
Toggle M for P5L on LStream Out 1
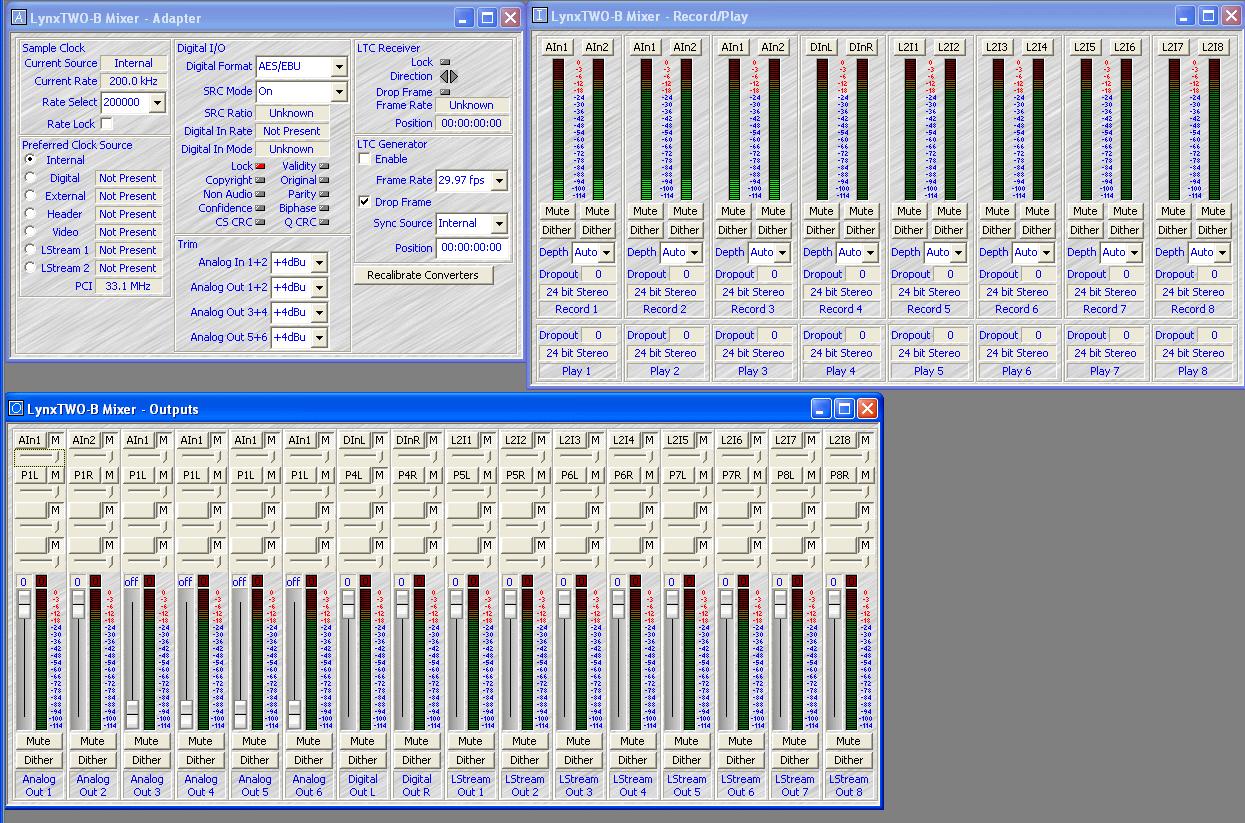[x=488, y=475]
